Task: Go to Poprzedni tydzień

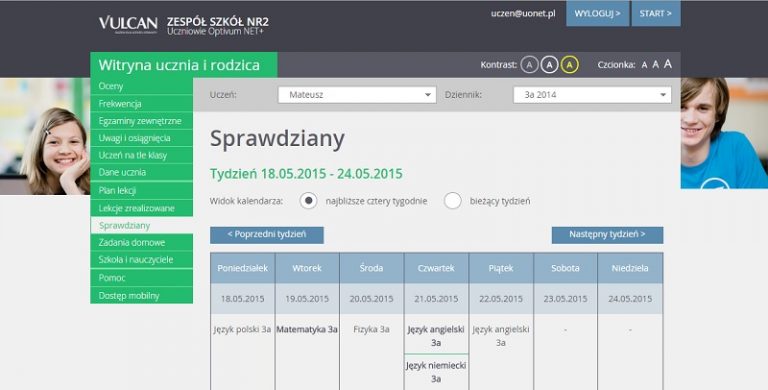Action: pyautogui.click(x=267, y=235)
